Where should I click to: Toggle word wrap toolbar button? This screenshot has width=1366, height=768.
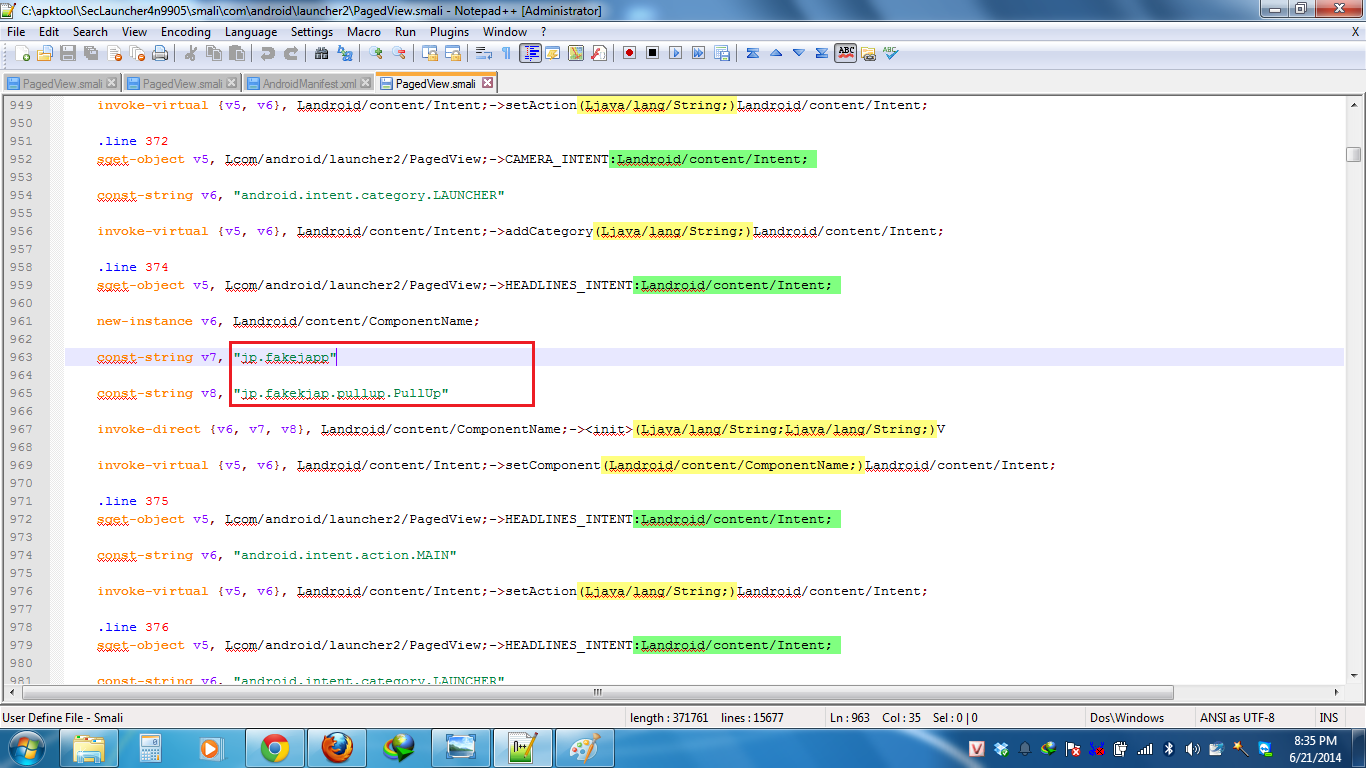tap(483, 53)
